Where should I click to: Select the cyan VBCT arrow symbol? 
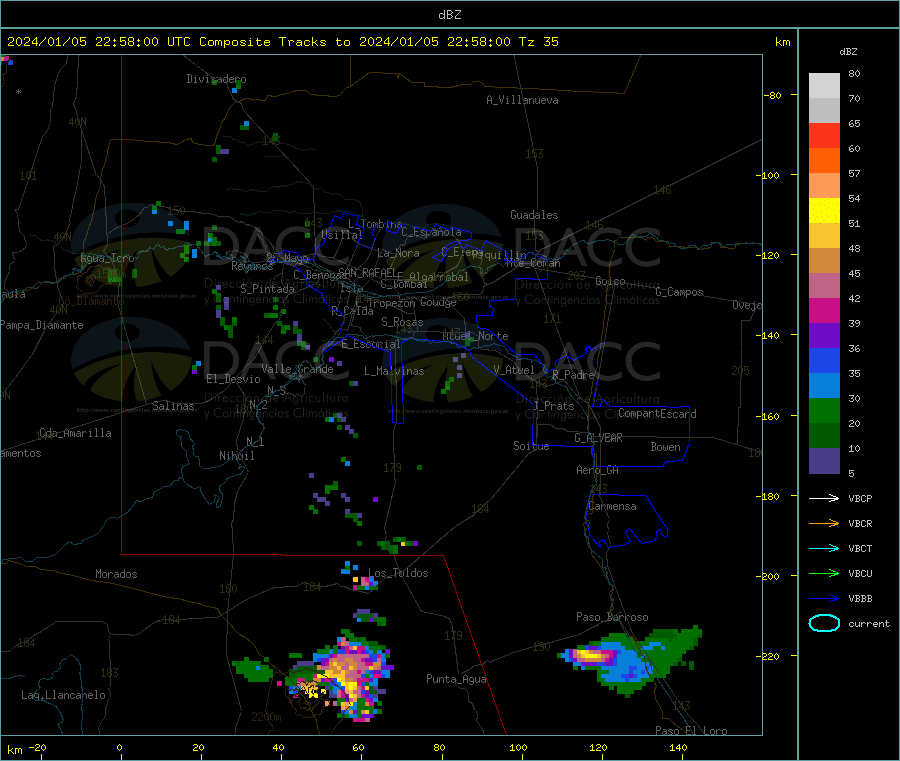pyautogui.click(x=824, y=548)
